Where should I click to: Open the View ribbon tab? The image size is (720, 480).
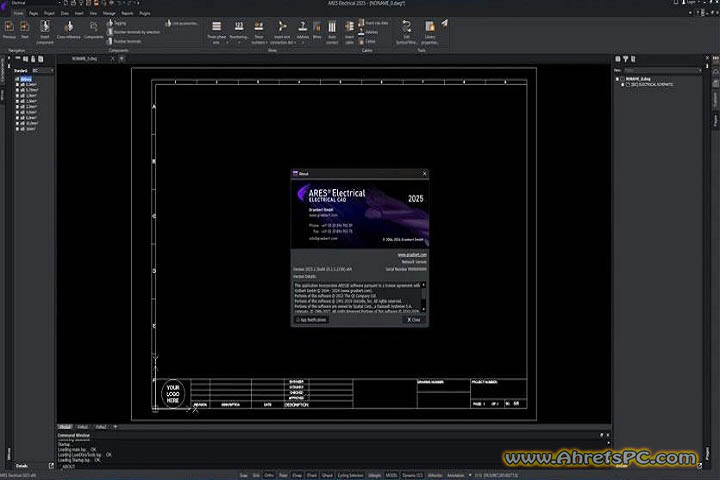93,13
